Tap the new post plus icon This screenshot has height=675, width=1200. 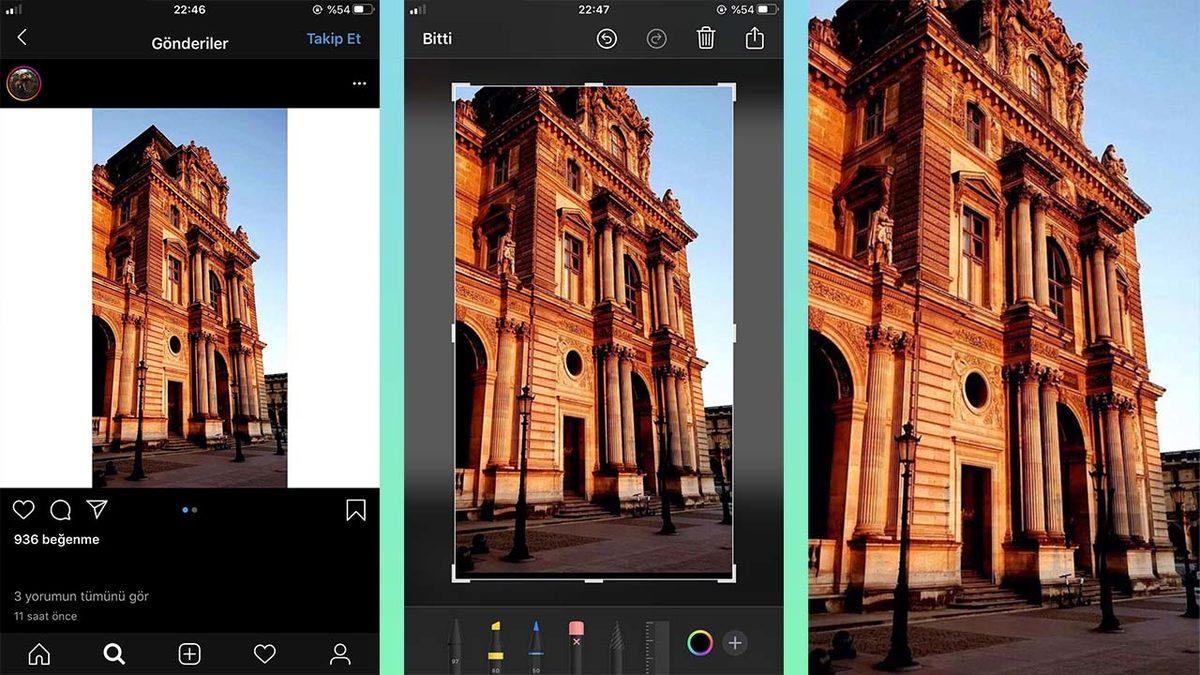click(x=189, y=655)
